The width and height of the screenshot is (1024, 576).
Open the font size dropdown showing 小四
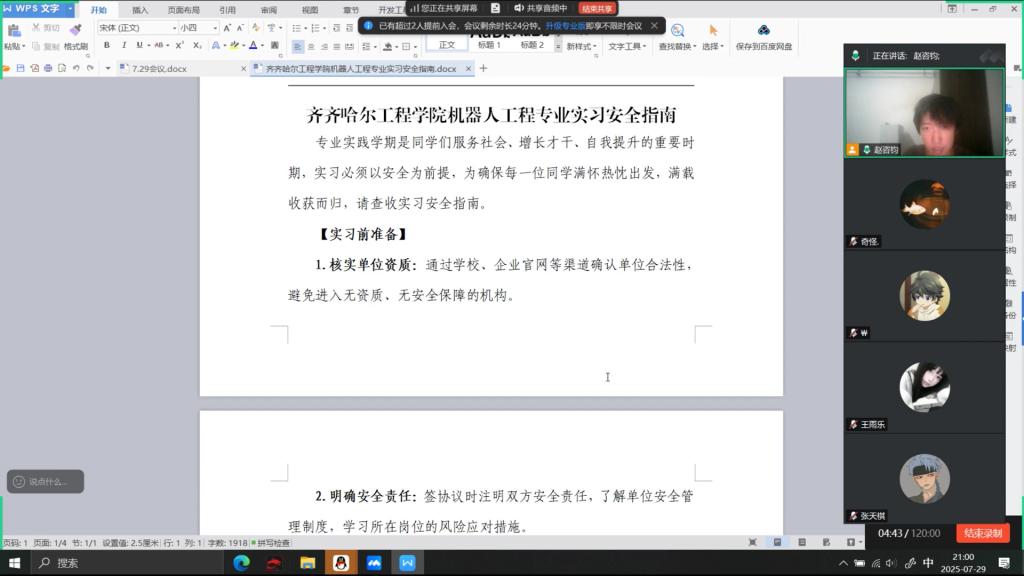198,28
